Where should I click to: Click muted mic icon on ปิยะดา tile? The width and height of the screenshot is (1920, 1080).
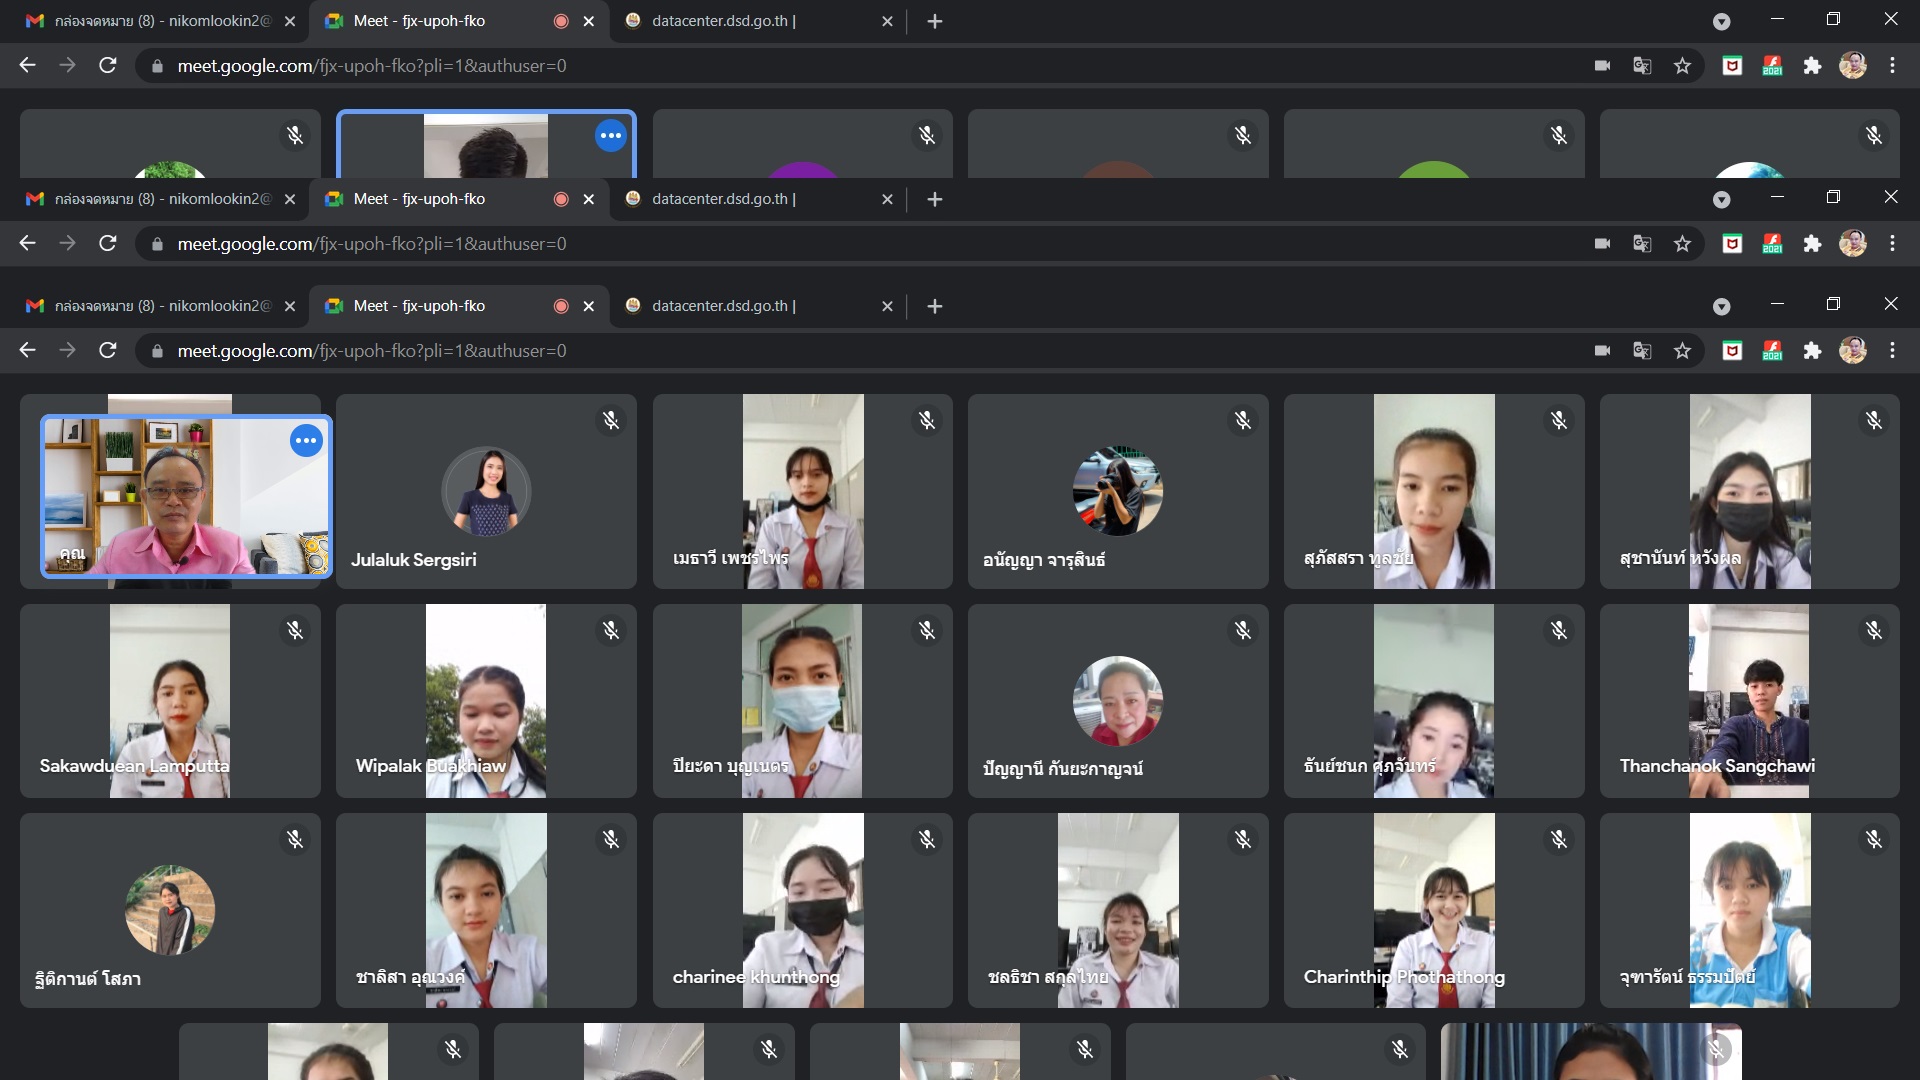(927, 630)
